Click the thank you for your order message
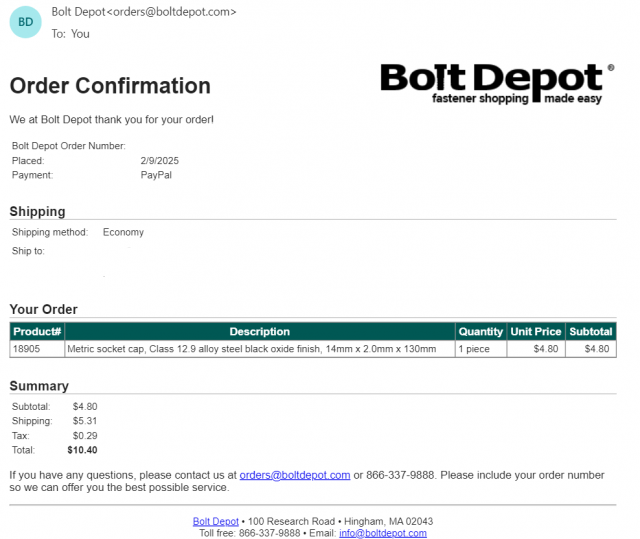The height and width of the screenshot is (539, 640). [111, 120]
